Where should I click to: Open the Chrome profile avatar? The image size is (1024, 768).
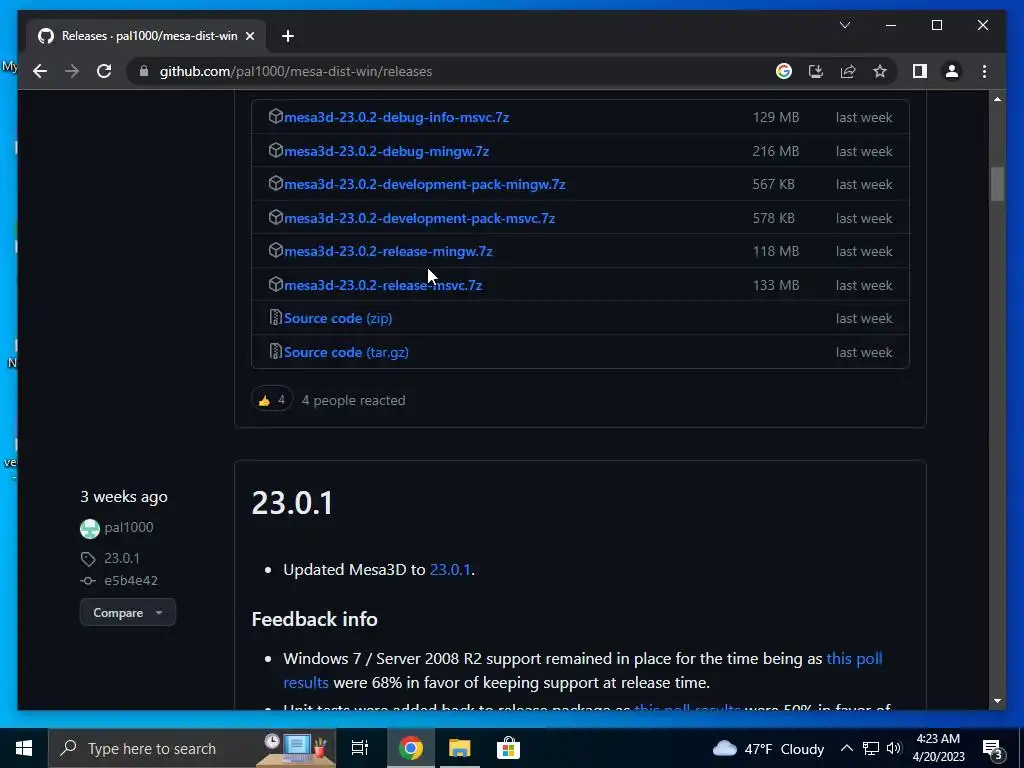point(952,71)
